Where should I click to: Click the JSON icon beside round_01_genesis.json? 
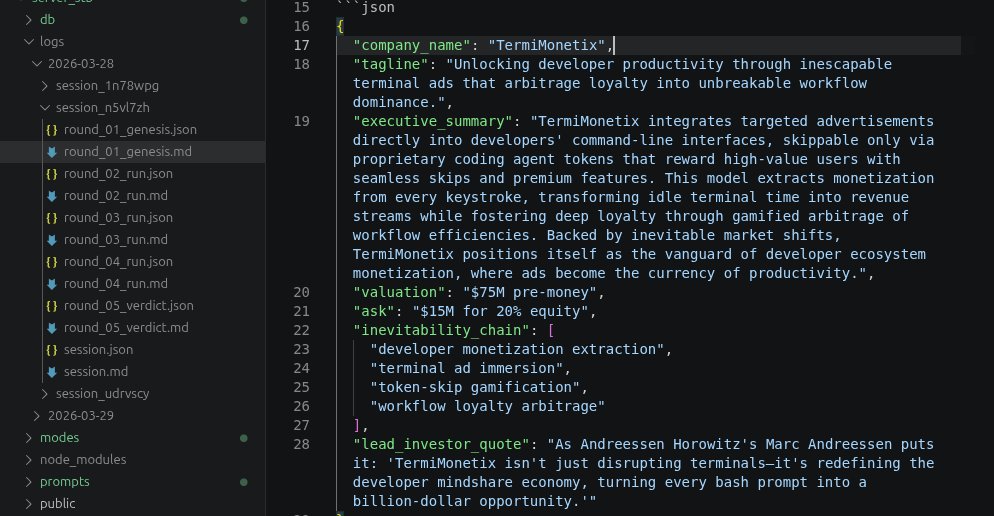coord(51,130)
